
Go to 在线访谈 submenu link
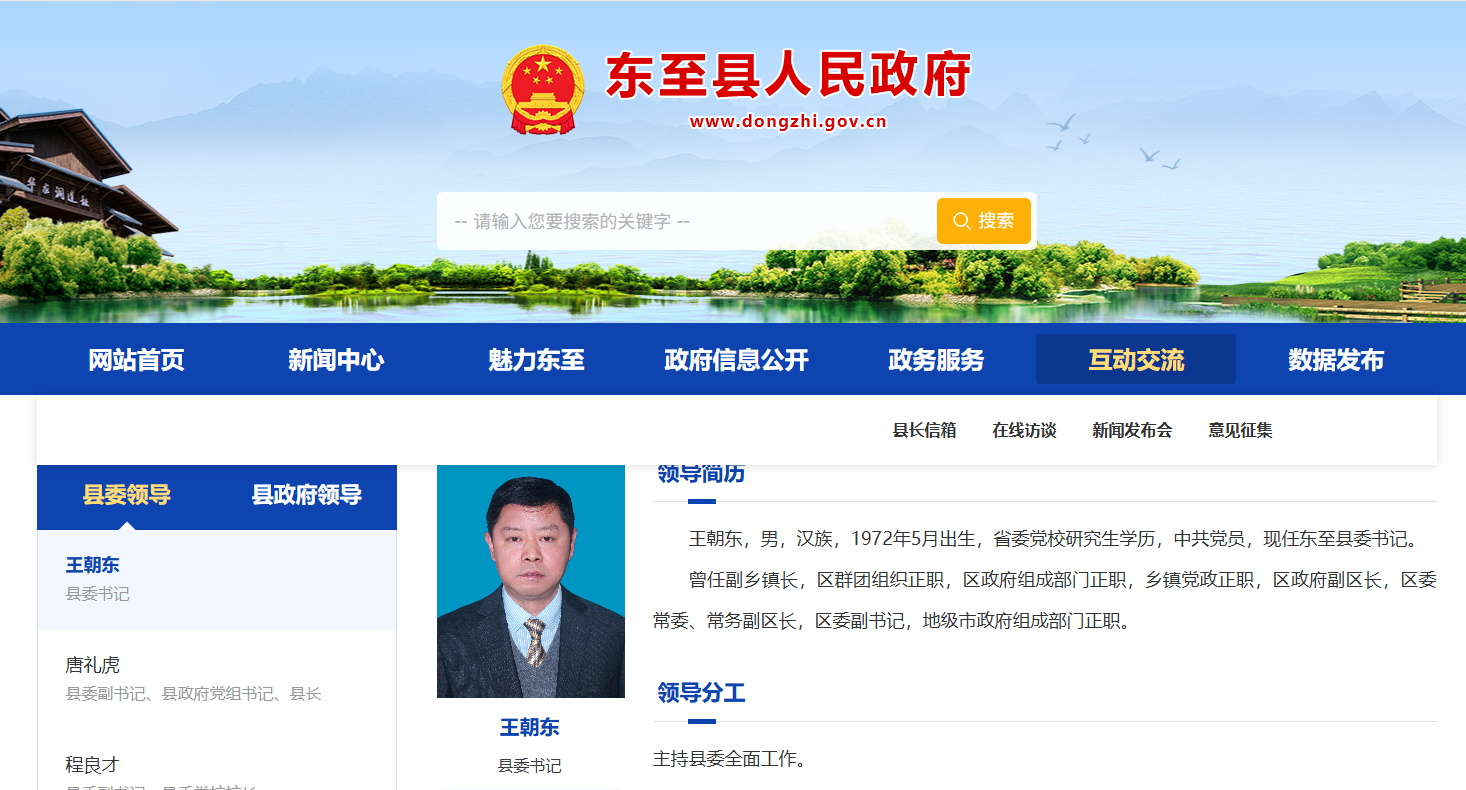[x=1024, y=430]
